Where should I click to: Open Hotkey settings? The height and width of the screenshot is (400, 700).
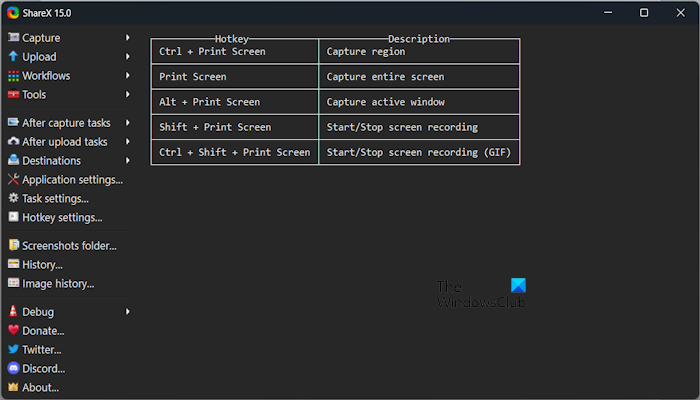pos(62,217)
